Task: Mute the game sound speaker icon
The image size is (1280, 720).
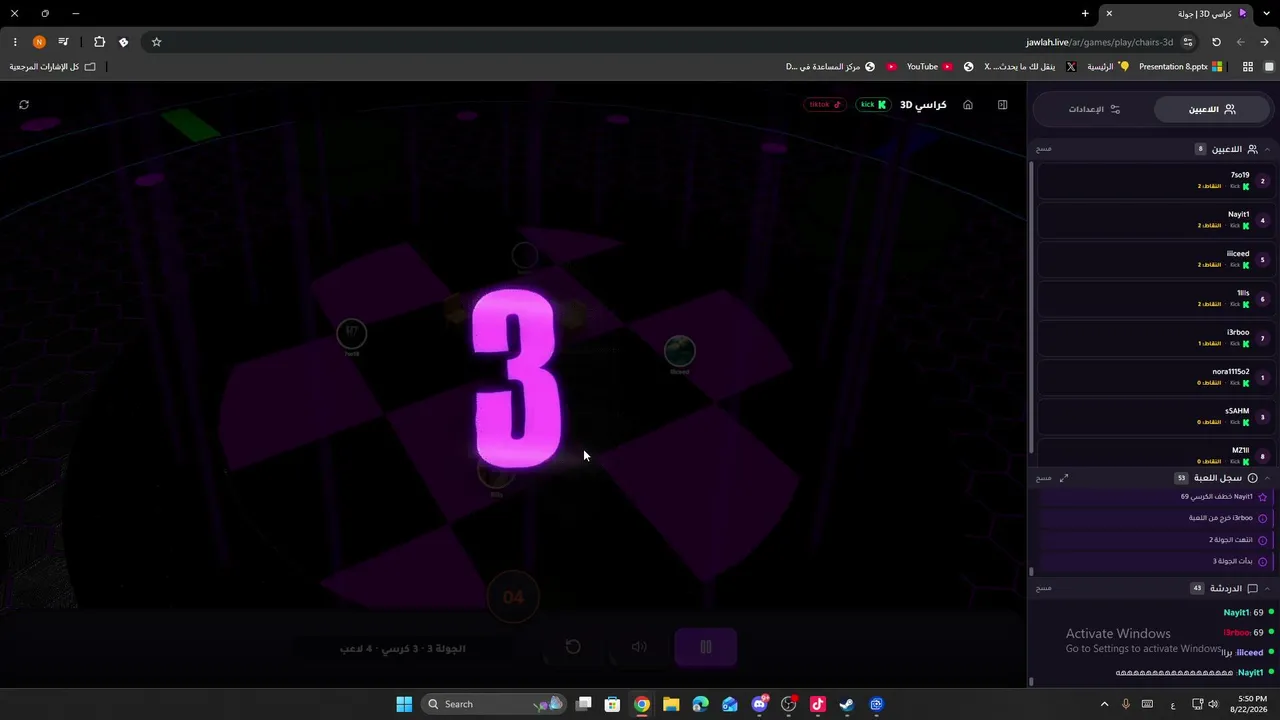Action: (x=639, y=647)
